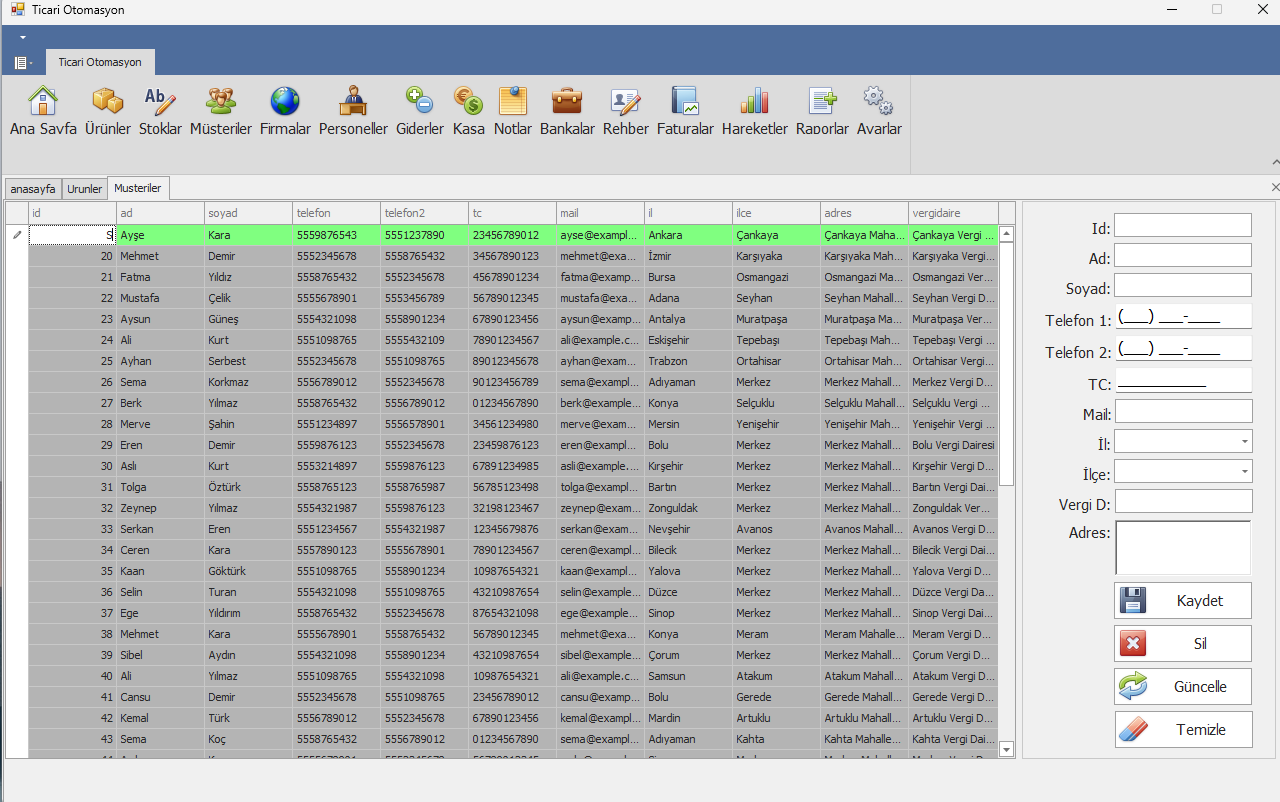The height and width of the screenshot is (802, 1280).
Task: Select the cell 'Mustafa' in the ad column
Action: [160, 298]
